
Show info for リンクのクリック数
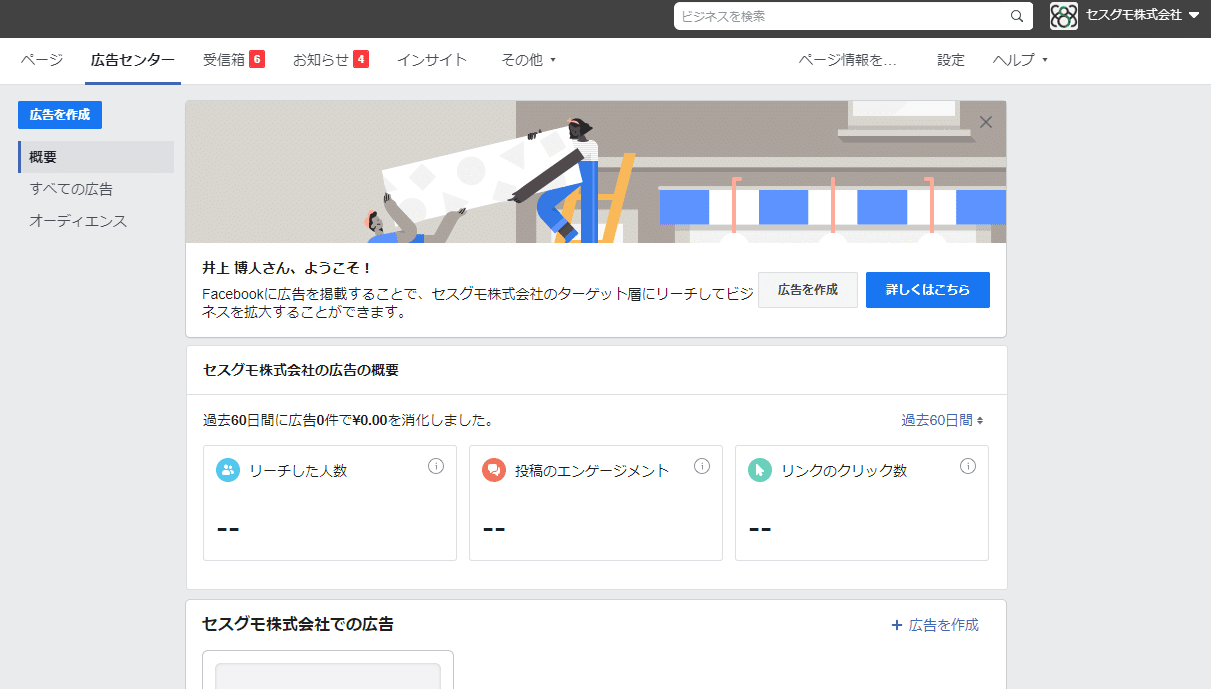[968, 466]
